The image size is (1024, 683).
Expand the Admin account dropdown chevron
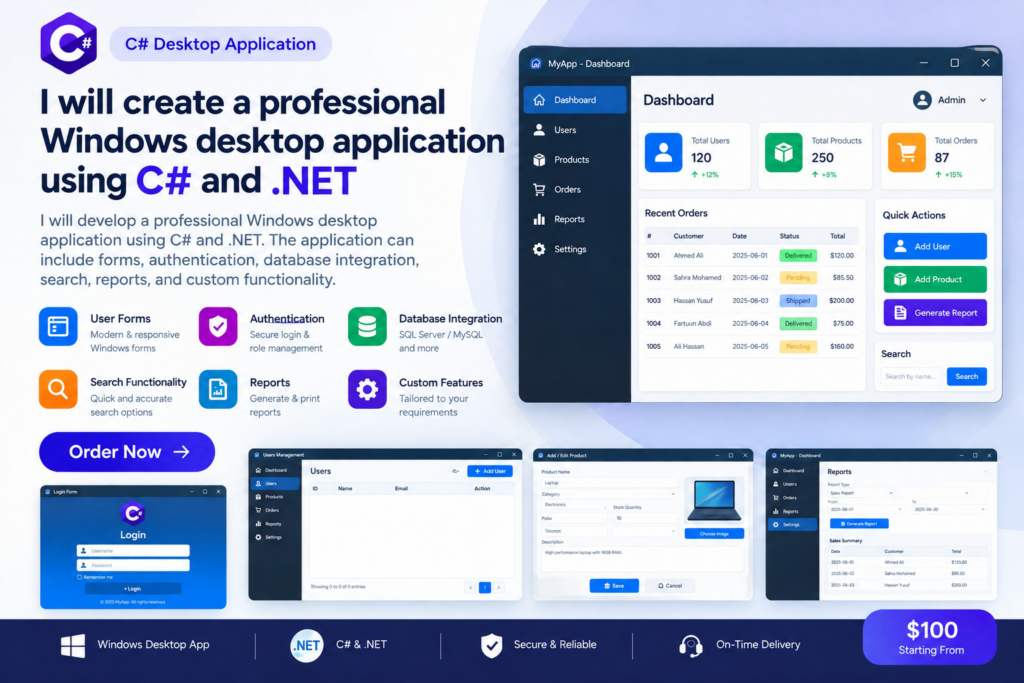983,100
